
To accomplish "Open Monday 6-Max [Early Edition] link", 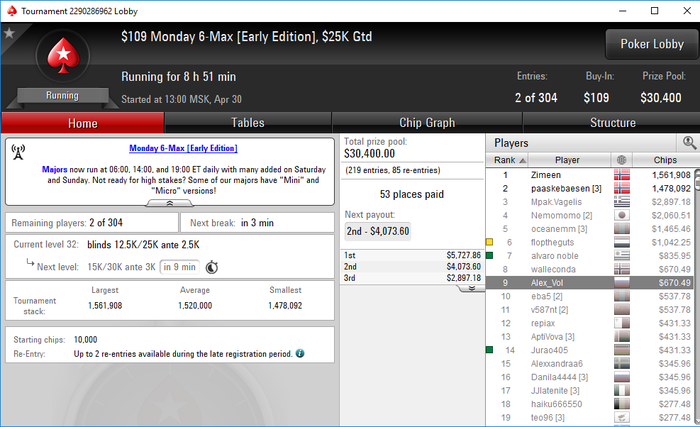I will coord(183,148).
